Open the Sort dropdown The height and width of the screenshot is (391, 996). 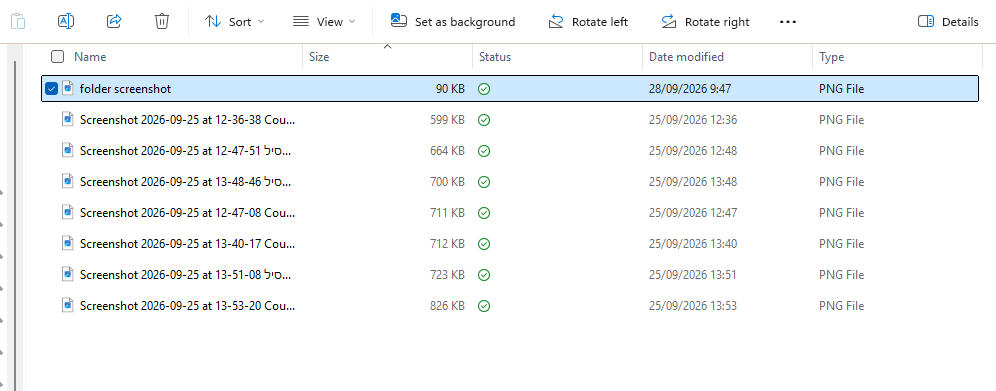tap(234, 22)
